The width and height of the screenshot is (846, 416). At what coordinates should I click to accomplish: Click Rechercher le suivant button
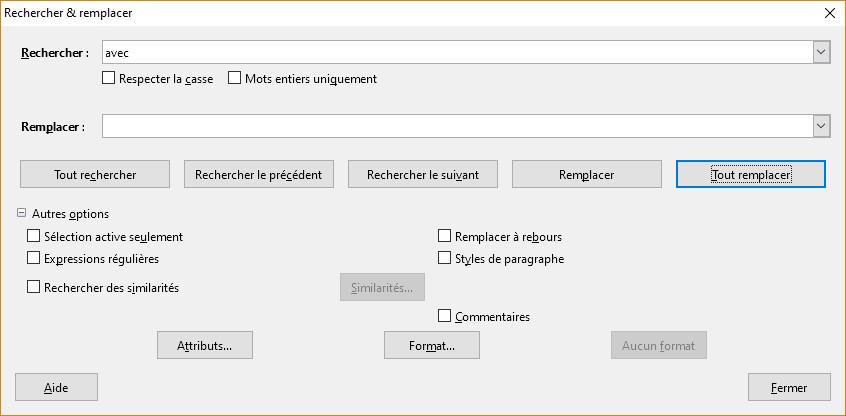tap(423, 174)
